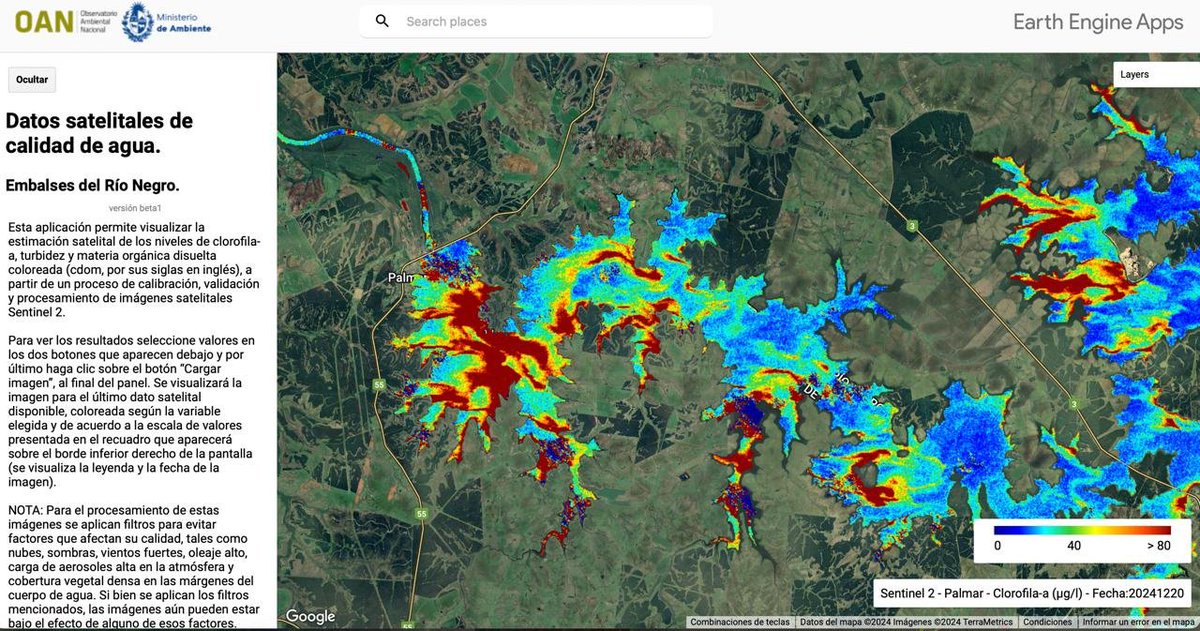Click the search magnifier icon
Image resolution: width=1200 pixels, height=631 pixels.
click(x=382, y=21)
